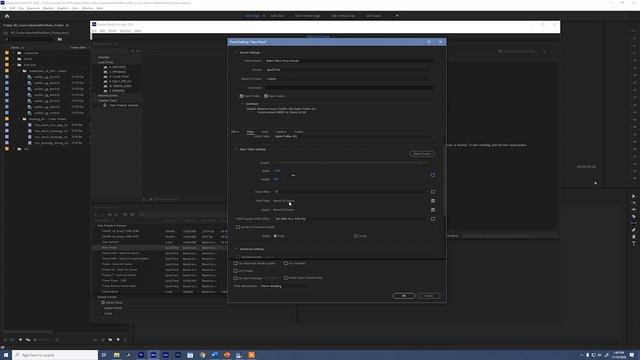
Task: Toggle the Export Video checkbox
Action: click(242, 96)
